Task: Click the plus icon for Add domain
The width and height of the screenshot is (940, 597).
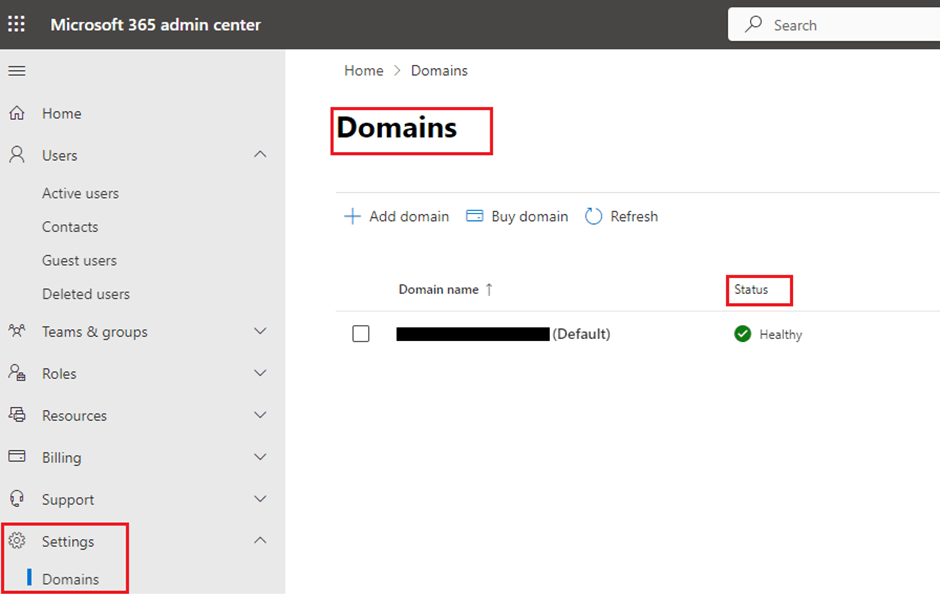Action: [352, 216]
